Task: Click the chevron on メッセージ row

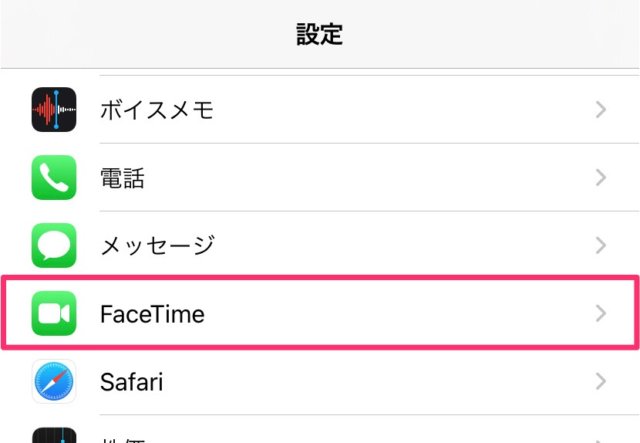Action: (x=600, y=245)
